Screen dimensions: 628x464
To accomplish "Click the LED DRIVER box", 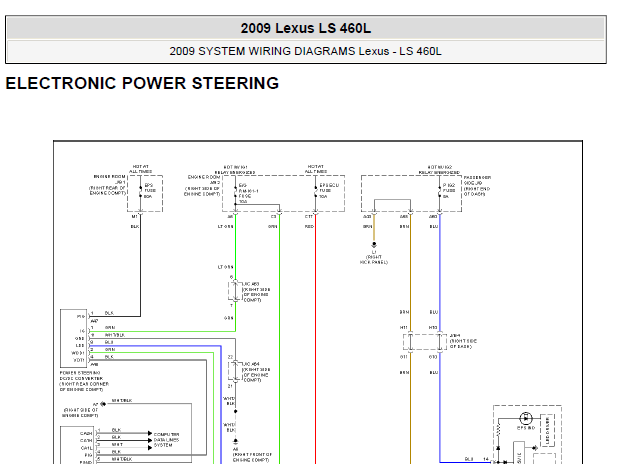I will pyautogui.click(x=547, y=430).
